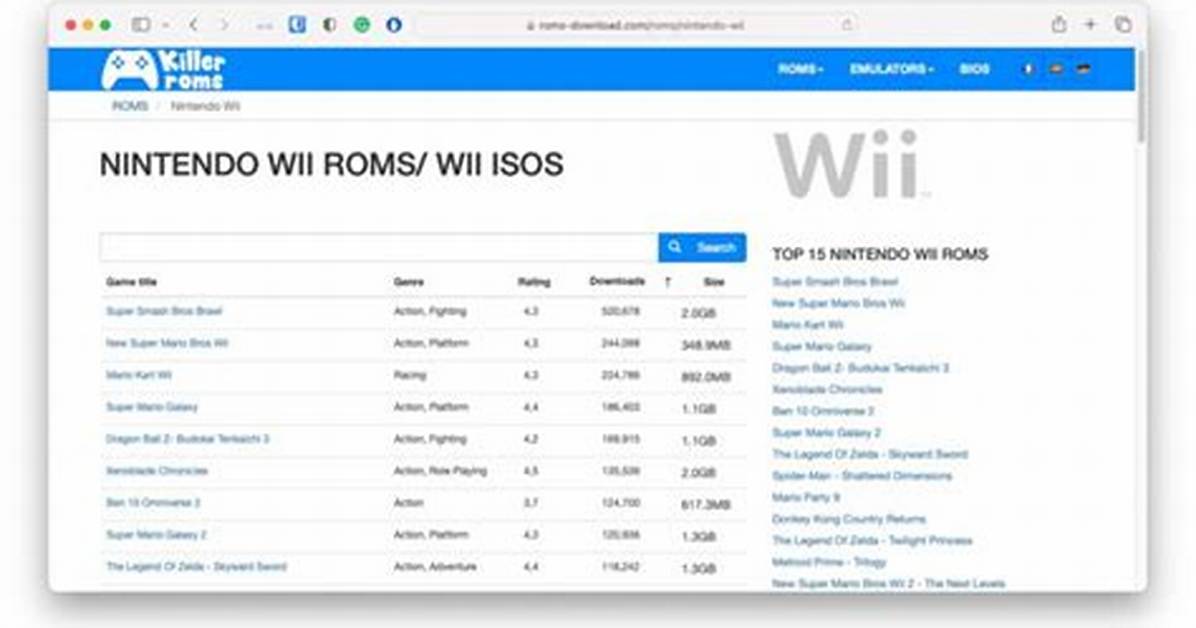1196x628 pixels.
Task: Open the BIOS menu item
Action: click(x=974, y=69)
